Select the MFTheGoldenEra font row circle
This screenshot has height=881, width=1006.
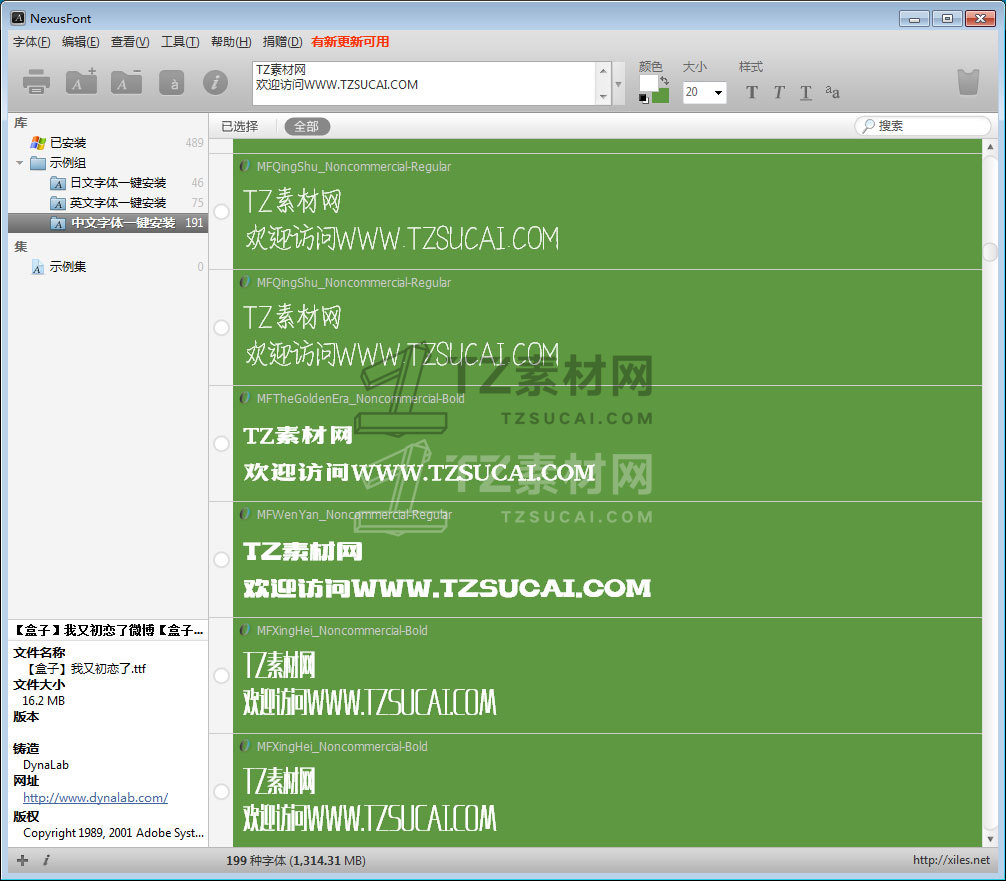[221, 443]
